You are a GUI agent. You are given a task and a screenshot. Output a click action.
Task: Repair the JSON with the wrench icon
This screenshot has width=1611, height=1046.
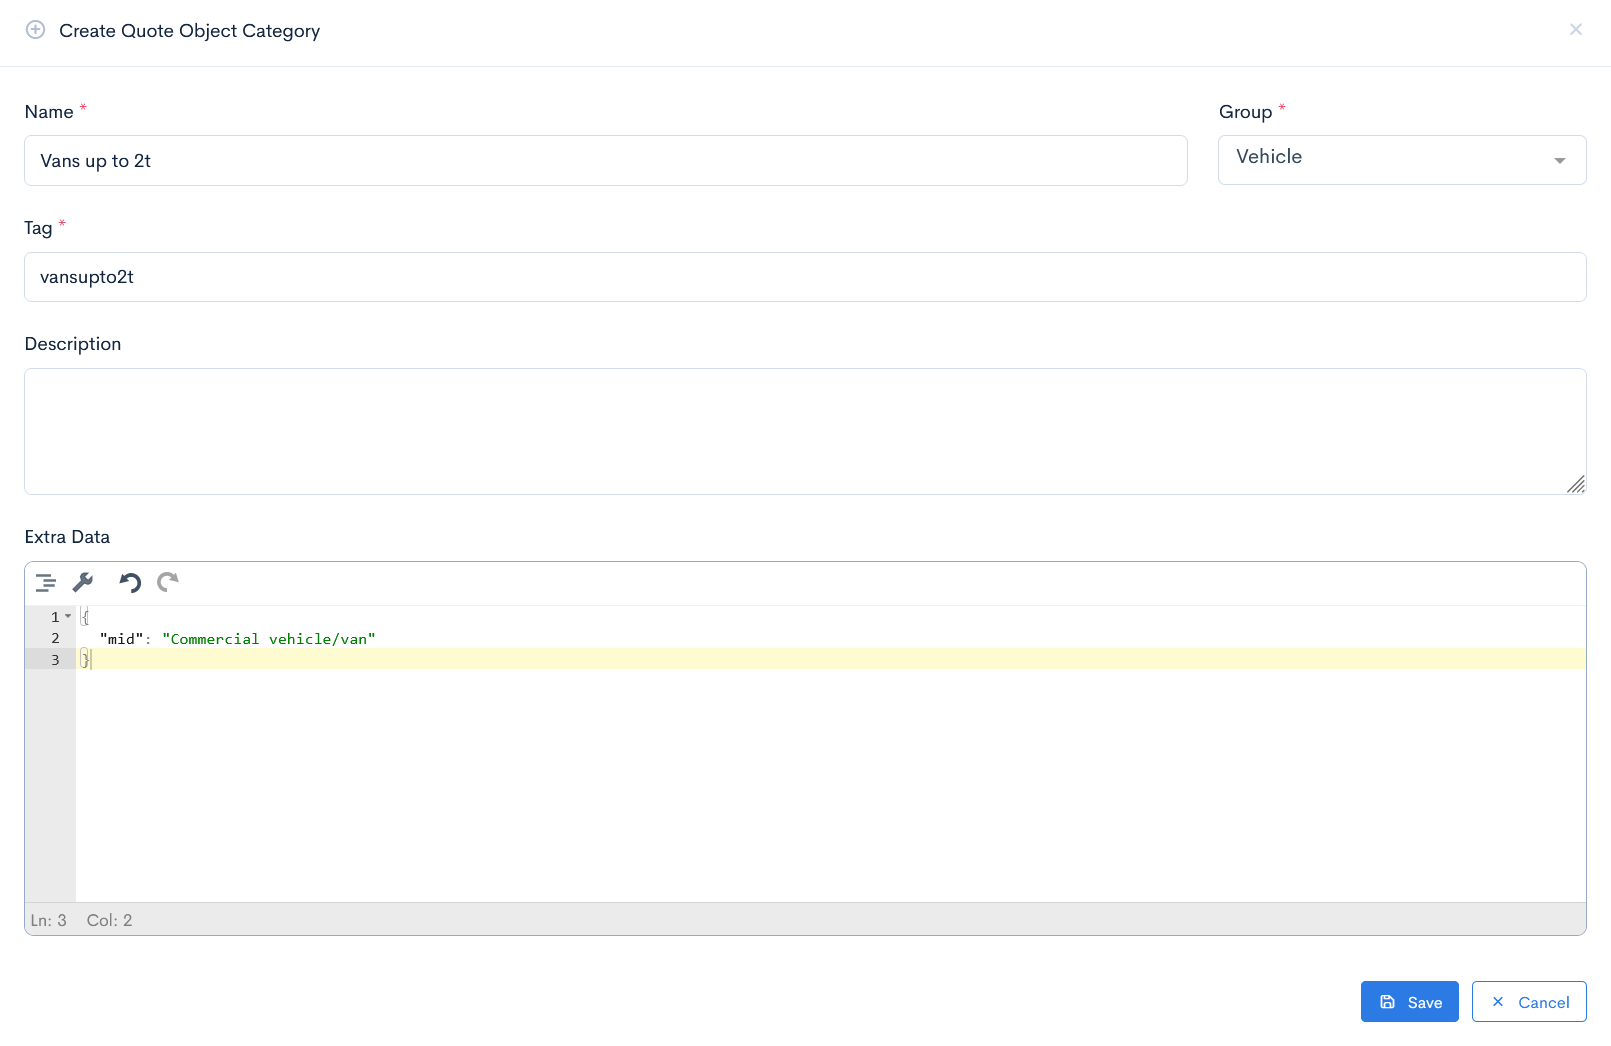(84, 582)
